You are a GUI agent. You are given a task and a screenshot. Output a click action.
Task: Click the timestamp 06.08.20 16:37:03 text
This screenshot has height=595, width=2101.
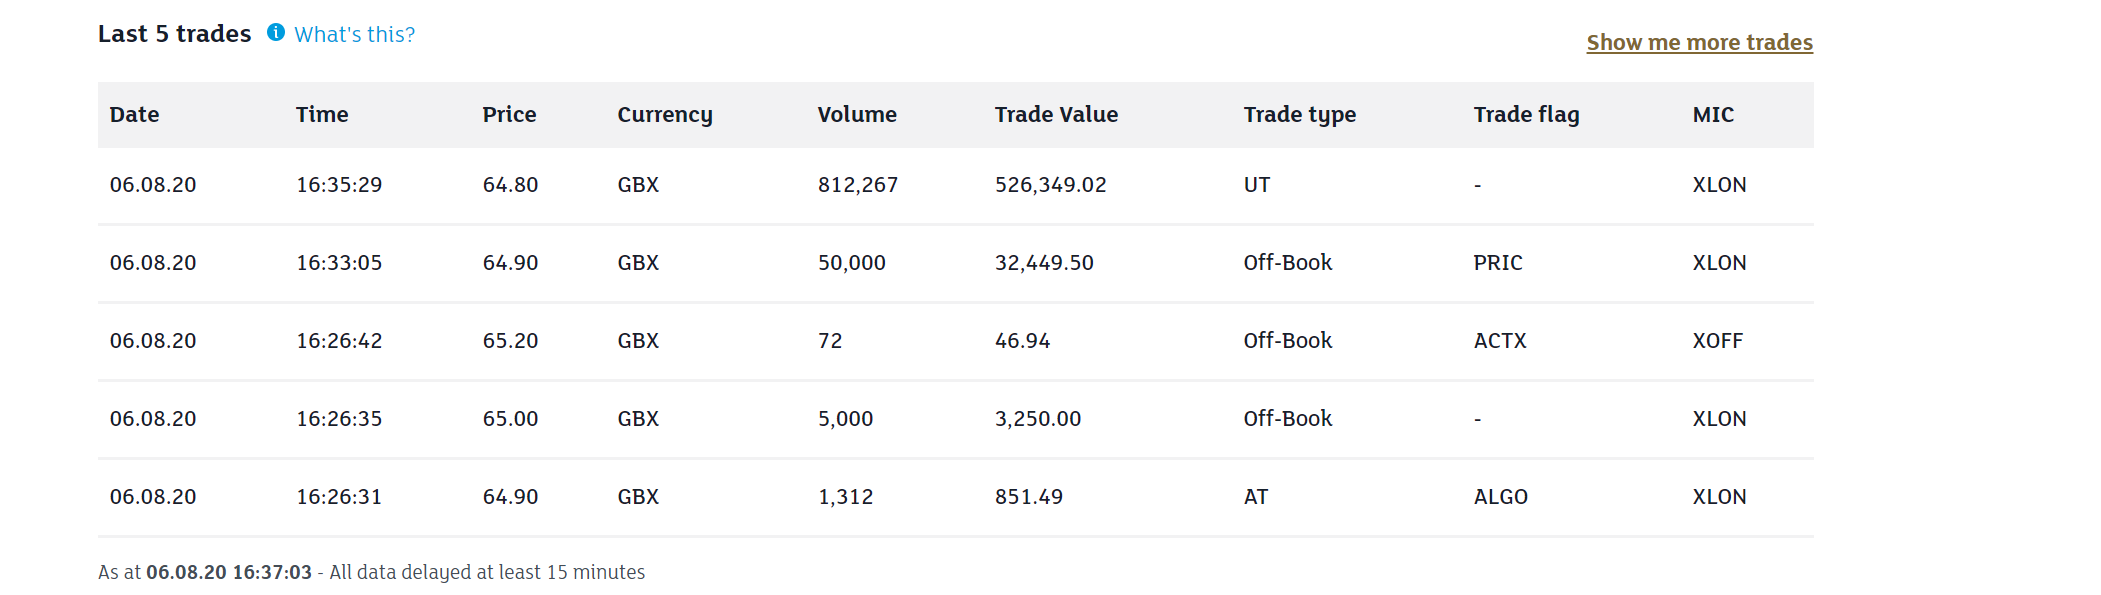coord(229,573)
